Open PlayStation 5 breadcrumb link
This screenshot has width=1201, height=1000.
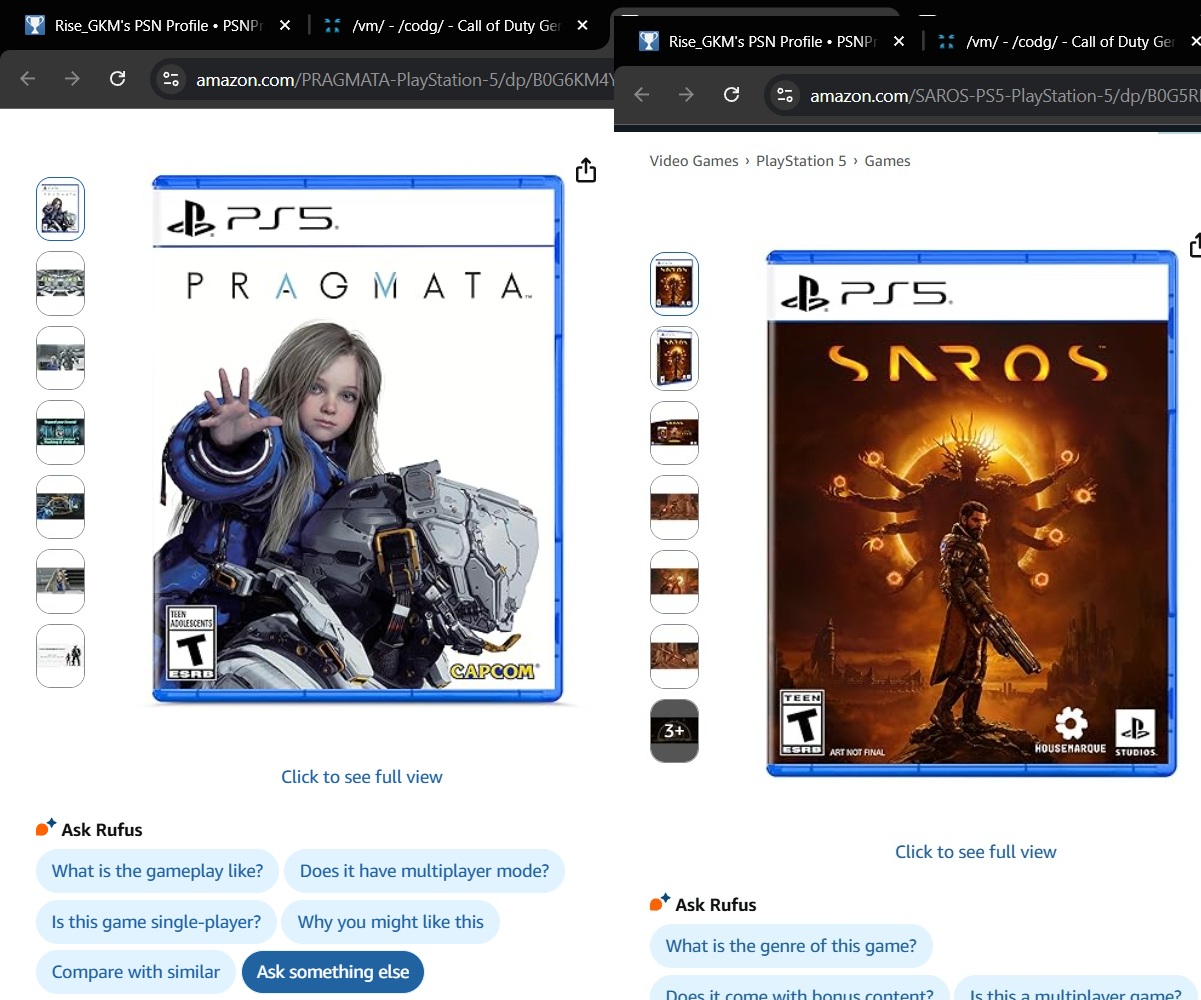[801, 161]
